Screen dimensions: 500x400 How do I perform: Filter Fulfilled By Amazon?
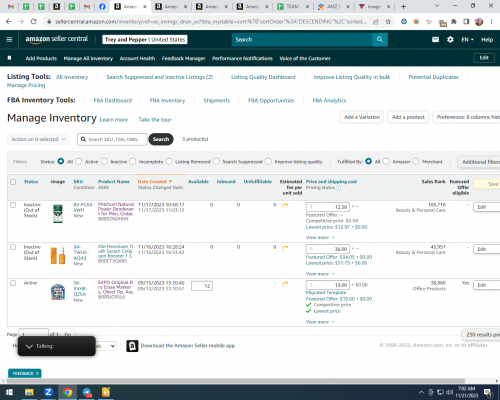click(386, 161)
